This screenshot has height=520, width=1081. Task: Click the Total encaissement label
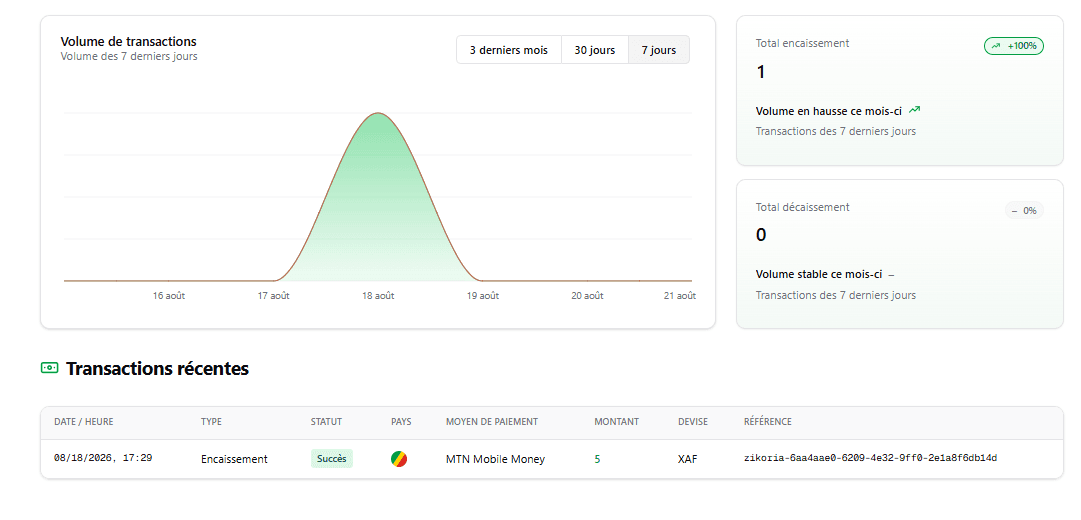coord(802,43)
